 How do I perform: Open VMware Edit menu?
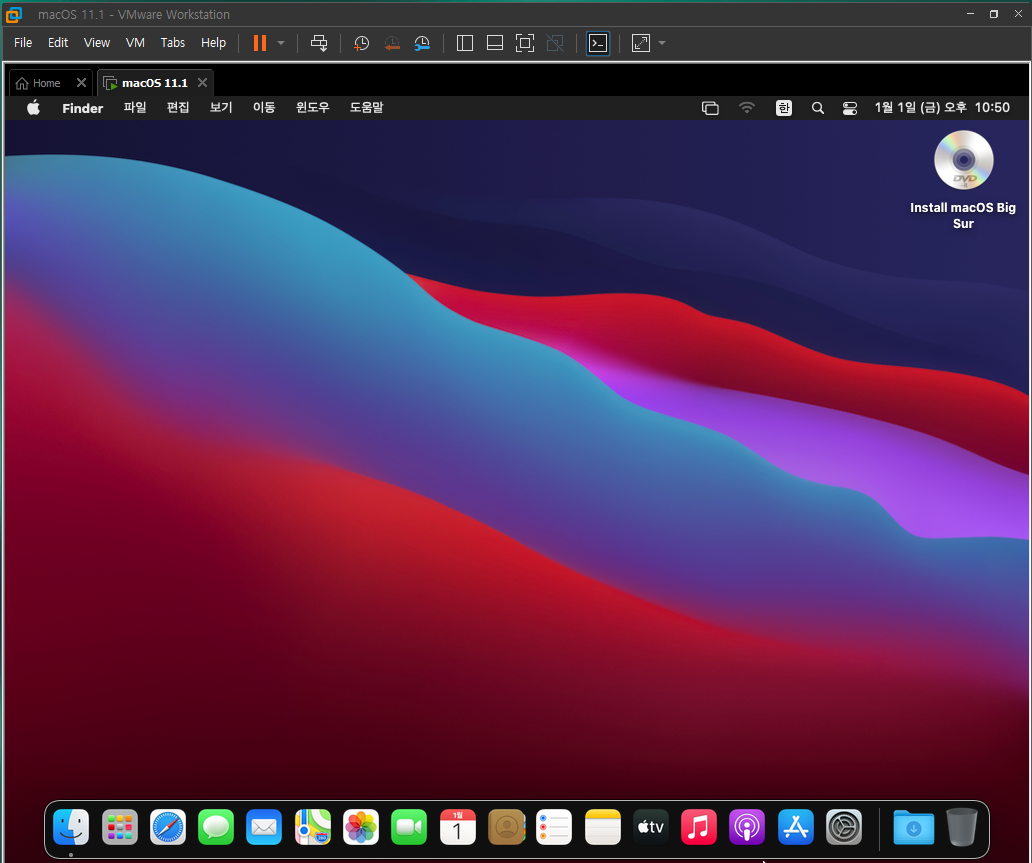[x=58, y=43]
